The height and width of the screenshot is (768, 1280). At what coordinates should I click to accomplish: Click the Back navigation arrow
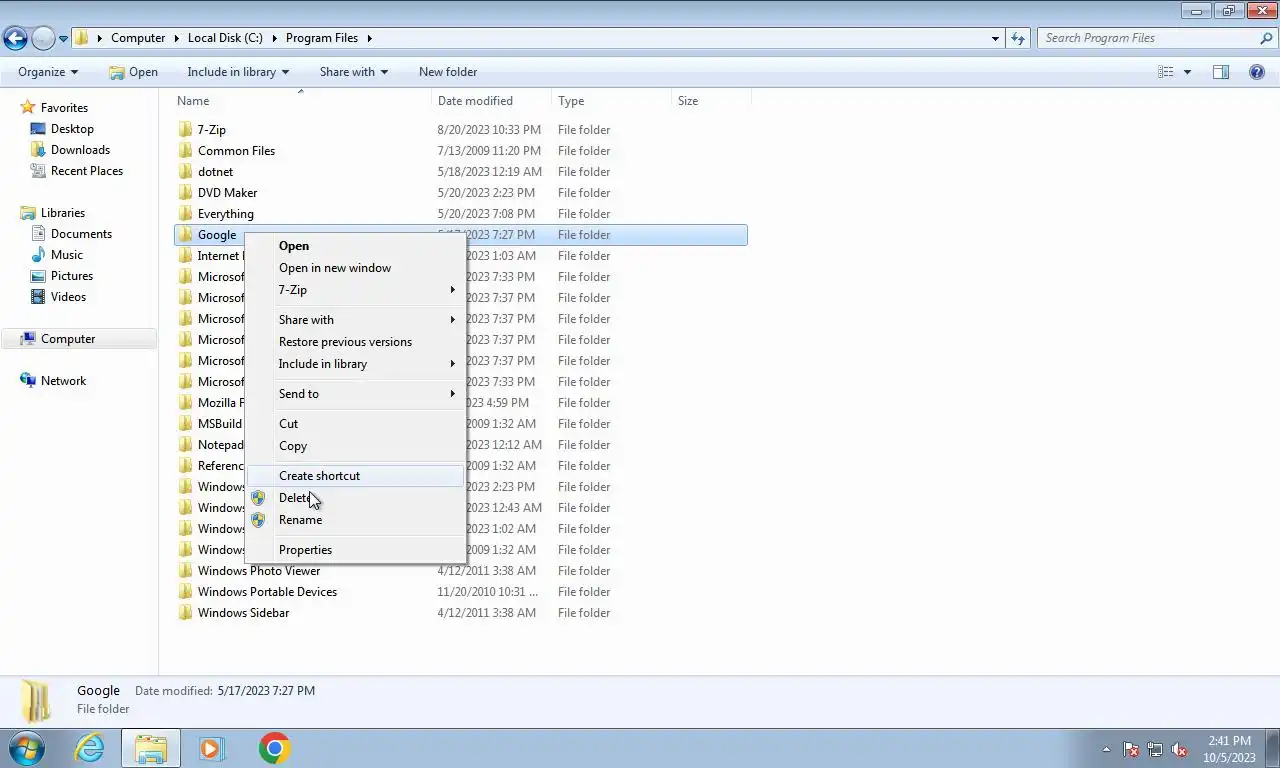[15, 39]
